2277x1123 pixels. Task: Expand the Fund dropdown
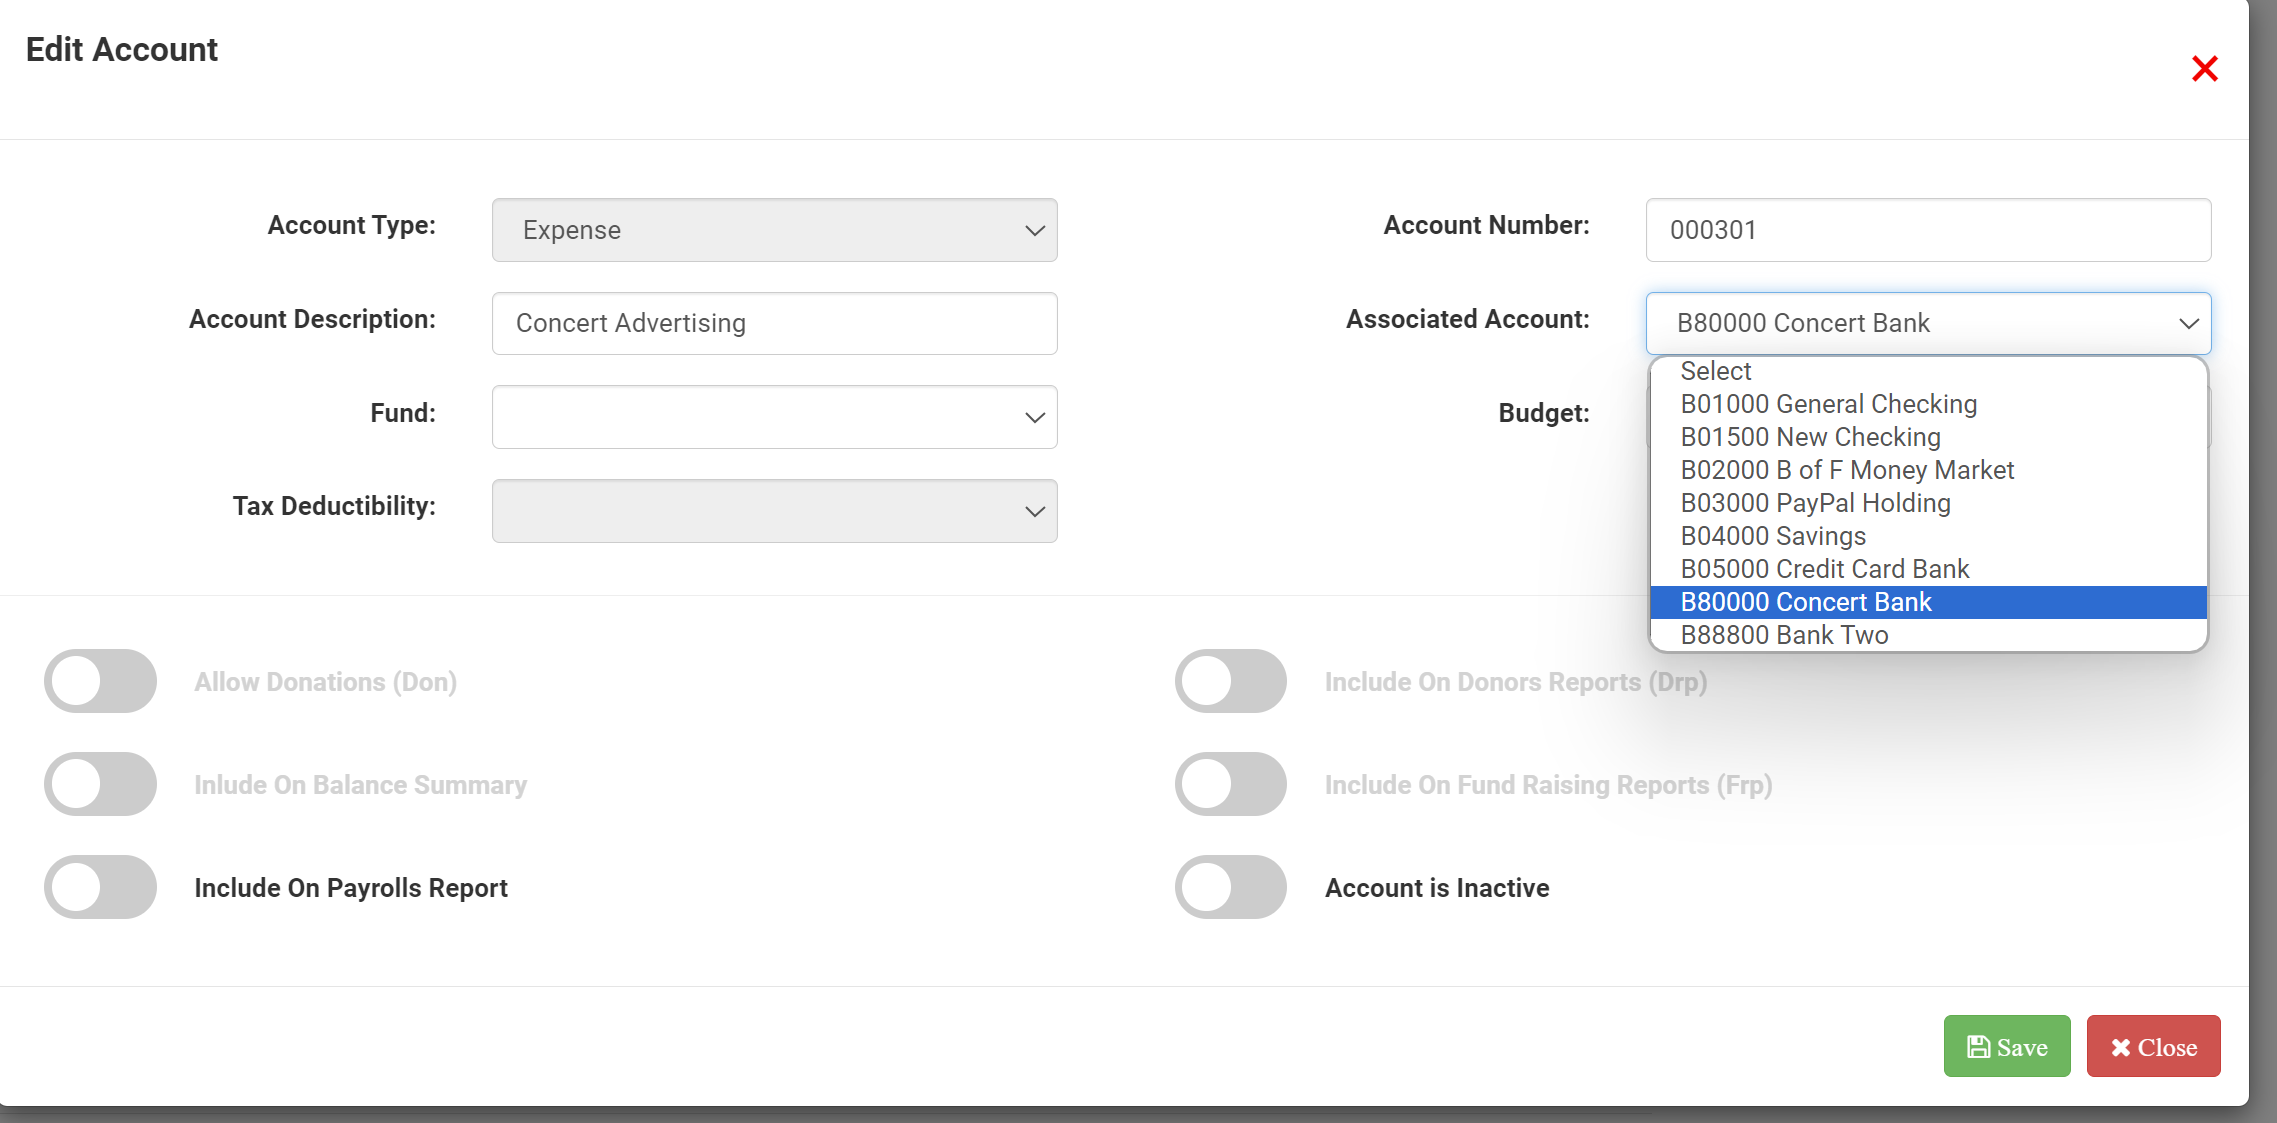774,417
